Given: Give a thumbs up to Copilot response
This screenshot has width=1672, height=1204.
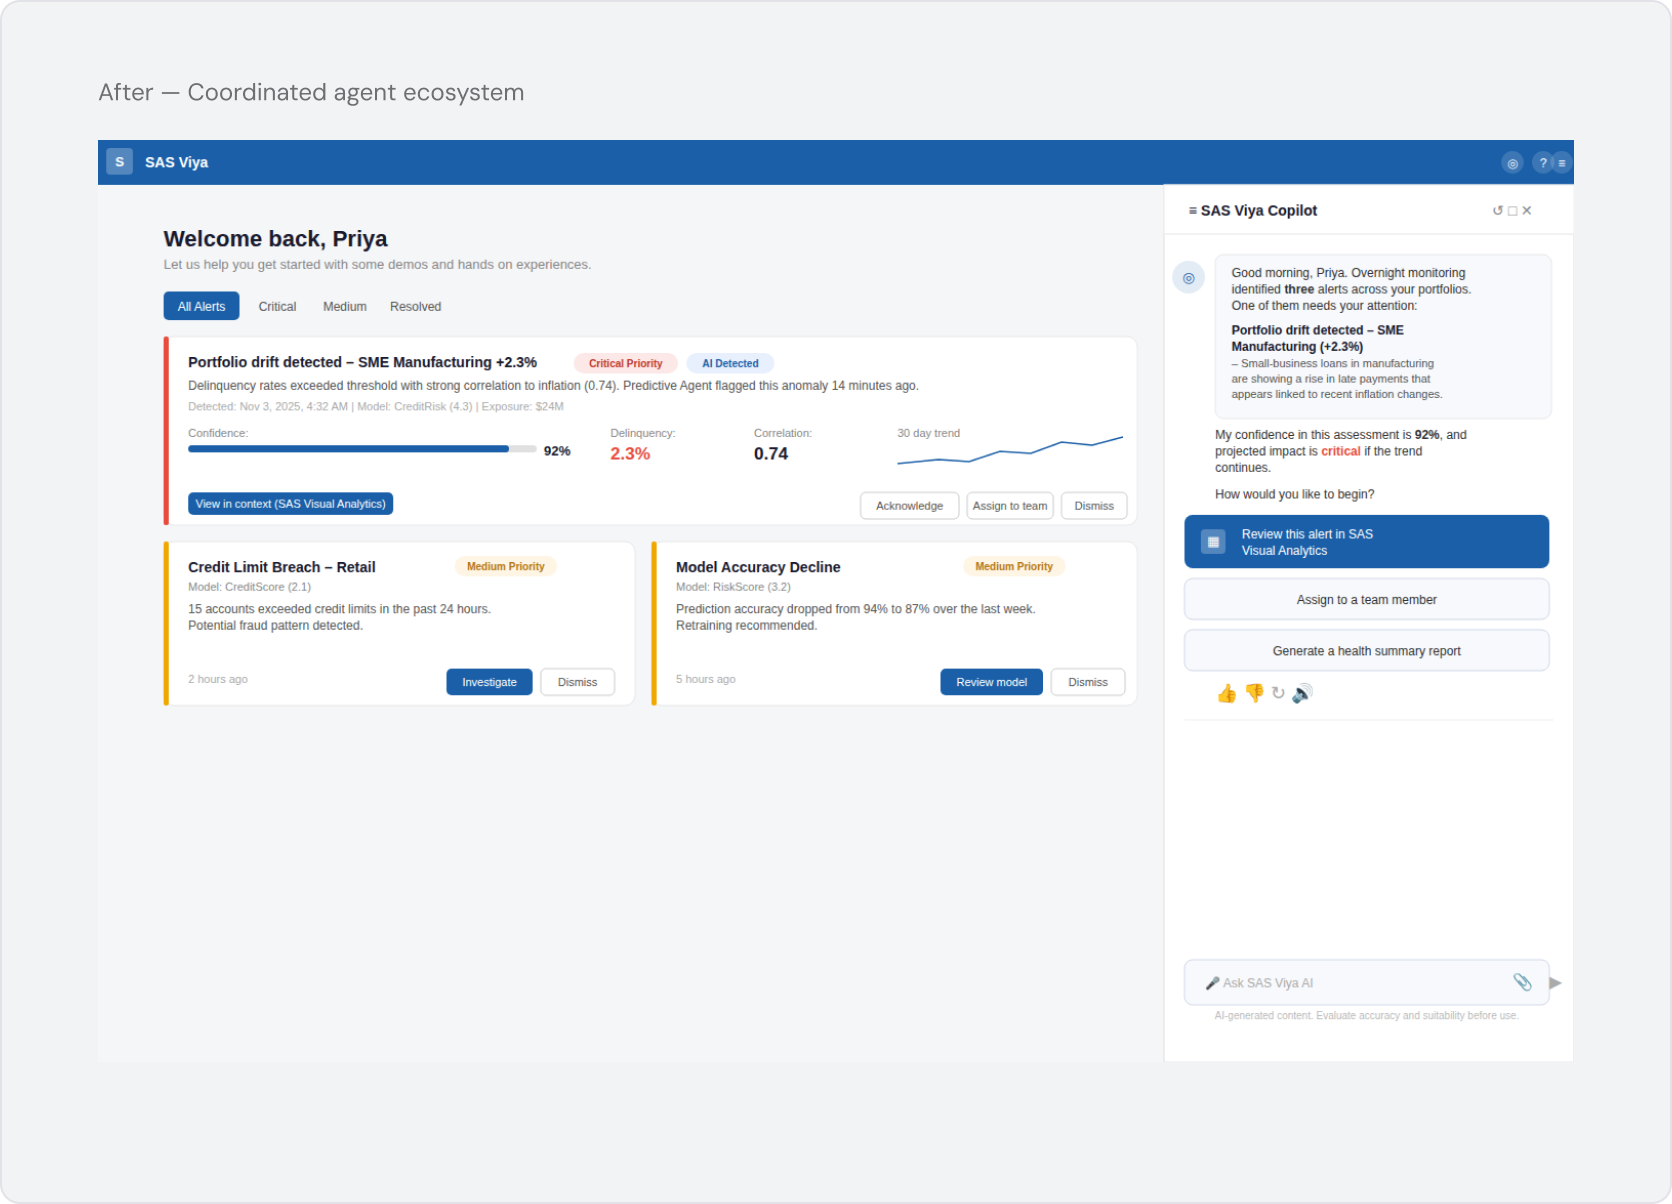Looking at the screenshot, I should click(x=1226, y=693).
